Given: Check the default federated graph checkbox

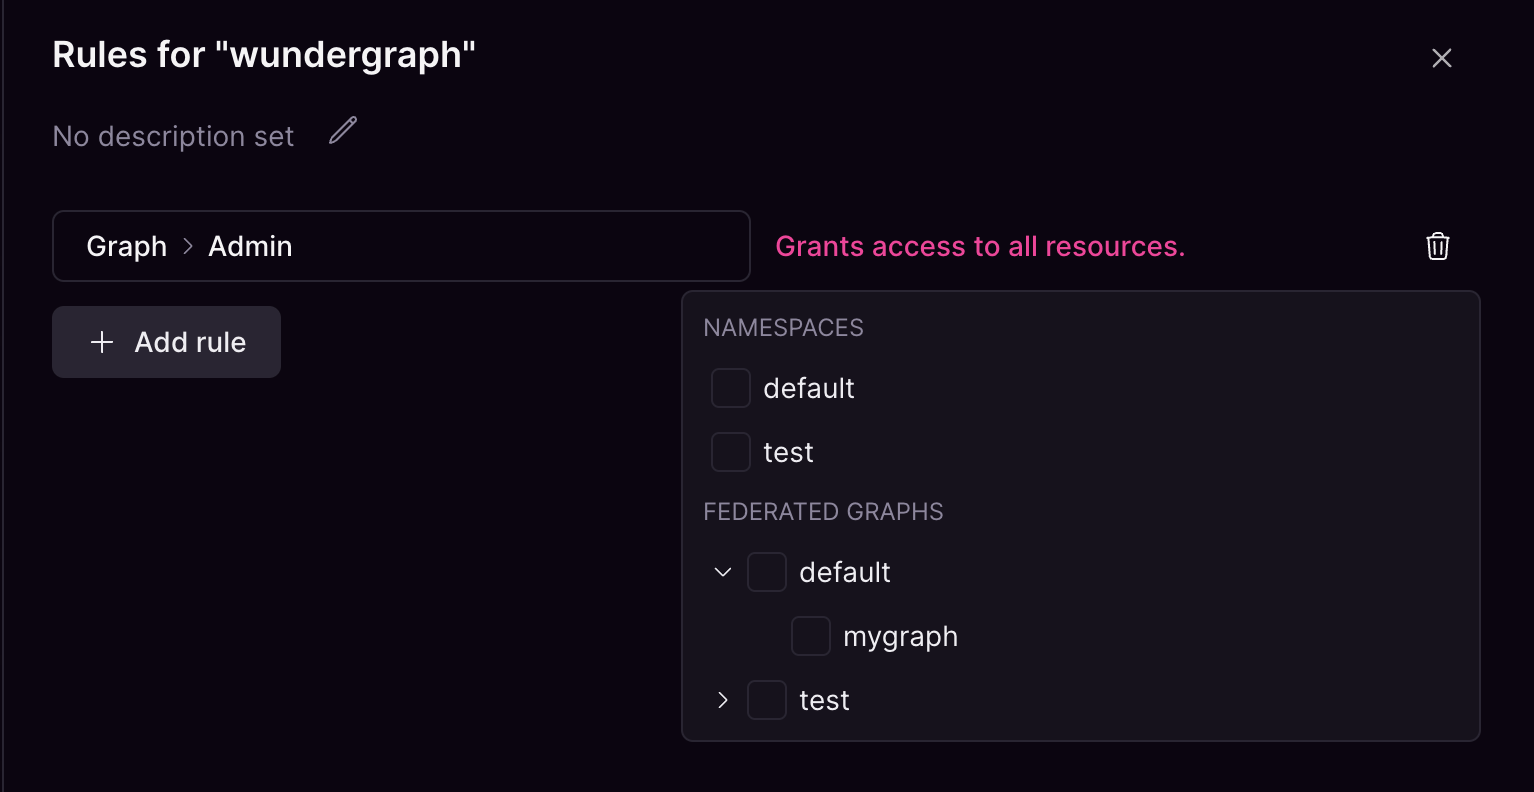Looking at the screenshot, I should [x=767, y=571].
